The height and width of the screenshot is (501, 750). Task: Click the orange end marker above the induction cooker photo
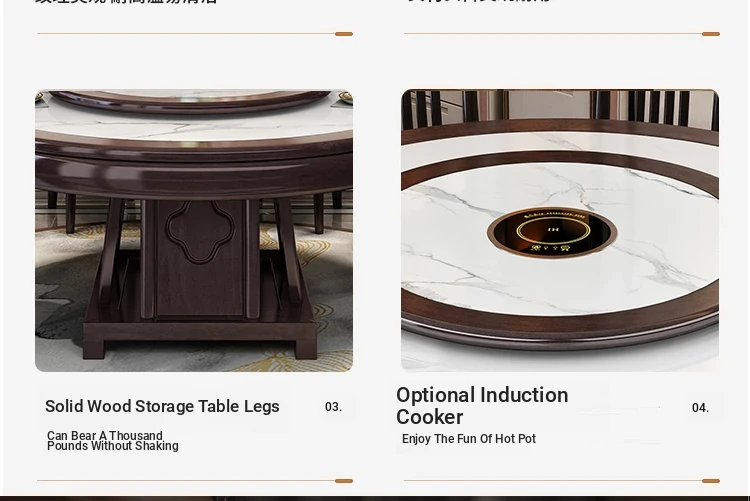tap(711, 34)
